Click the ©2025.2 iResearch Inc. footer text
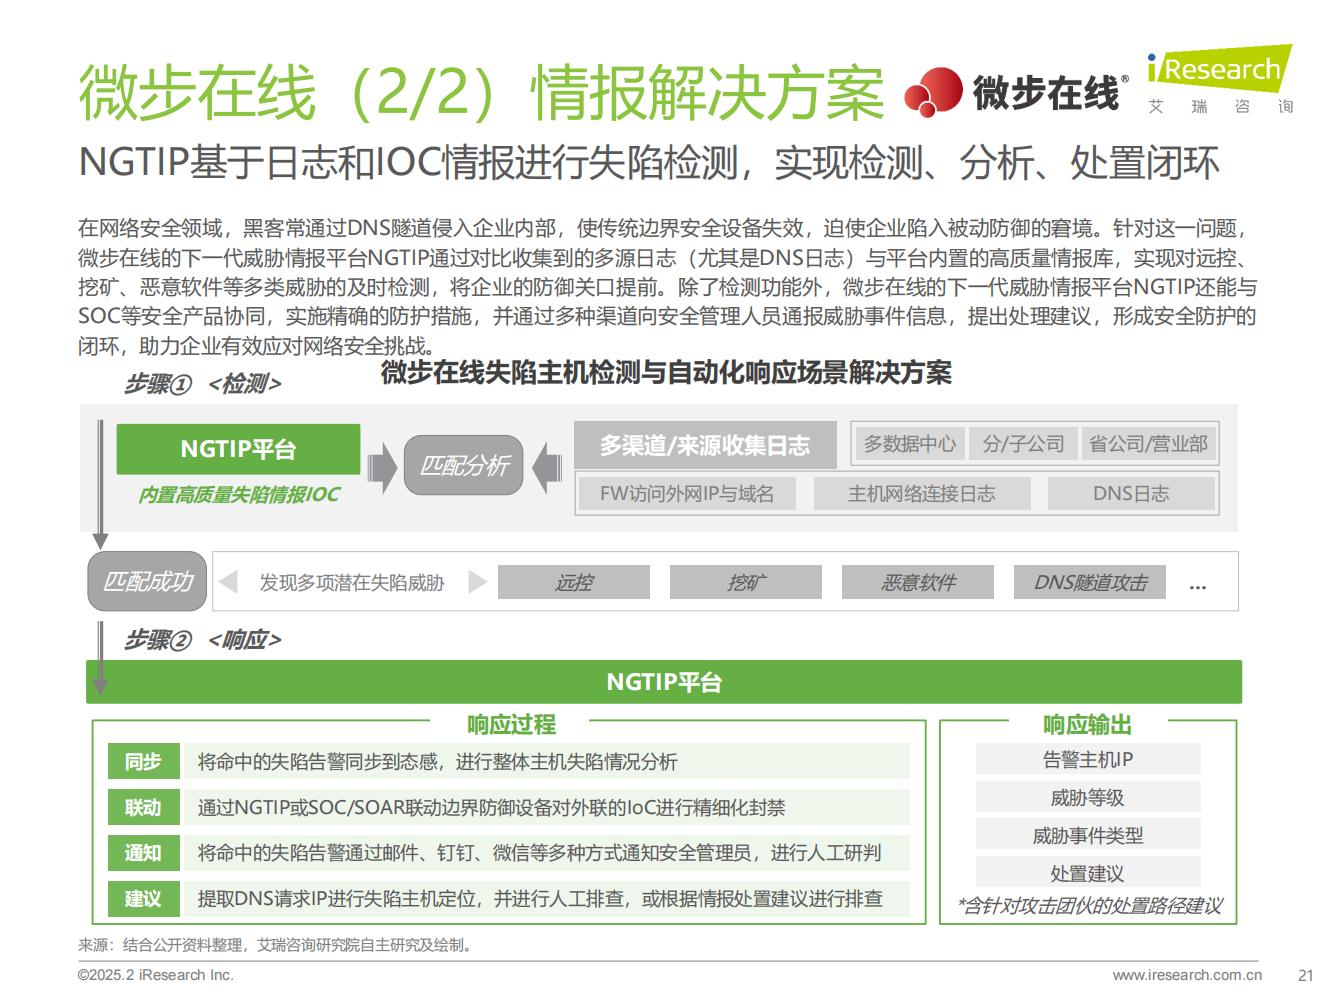The height and width of the screenshot is (1000, 1333). pos(156,975)
